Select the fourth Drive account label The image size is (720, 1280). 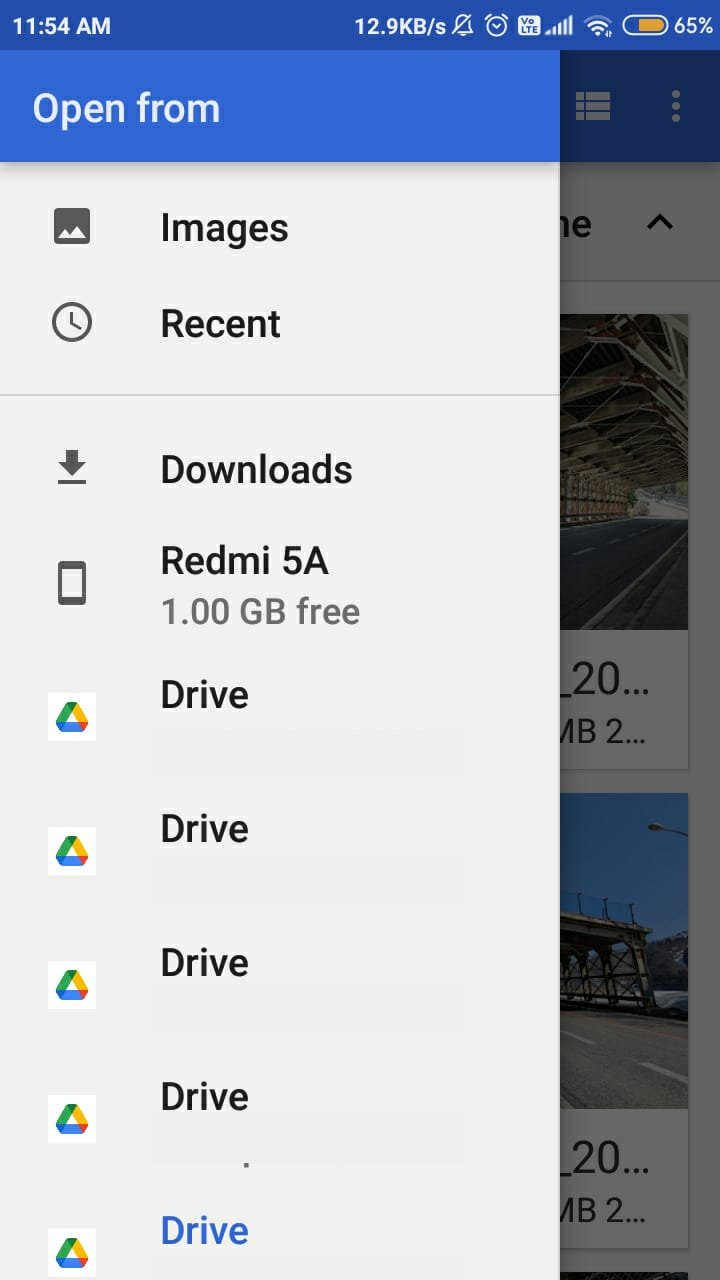pyautogui.click(x=204, y=1097)
